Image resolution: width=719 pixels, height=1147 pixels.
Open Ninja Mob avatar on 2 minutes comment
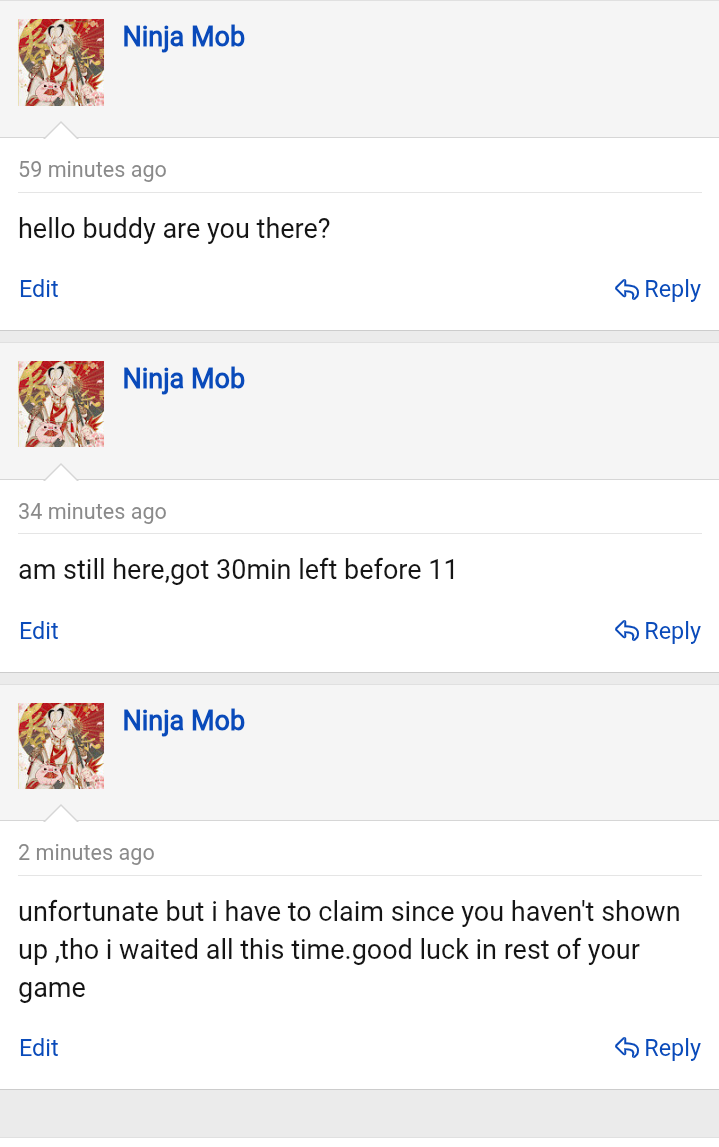coord(61,745)
